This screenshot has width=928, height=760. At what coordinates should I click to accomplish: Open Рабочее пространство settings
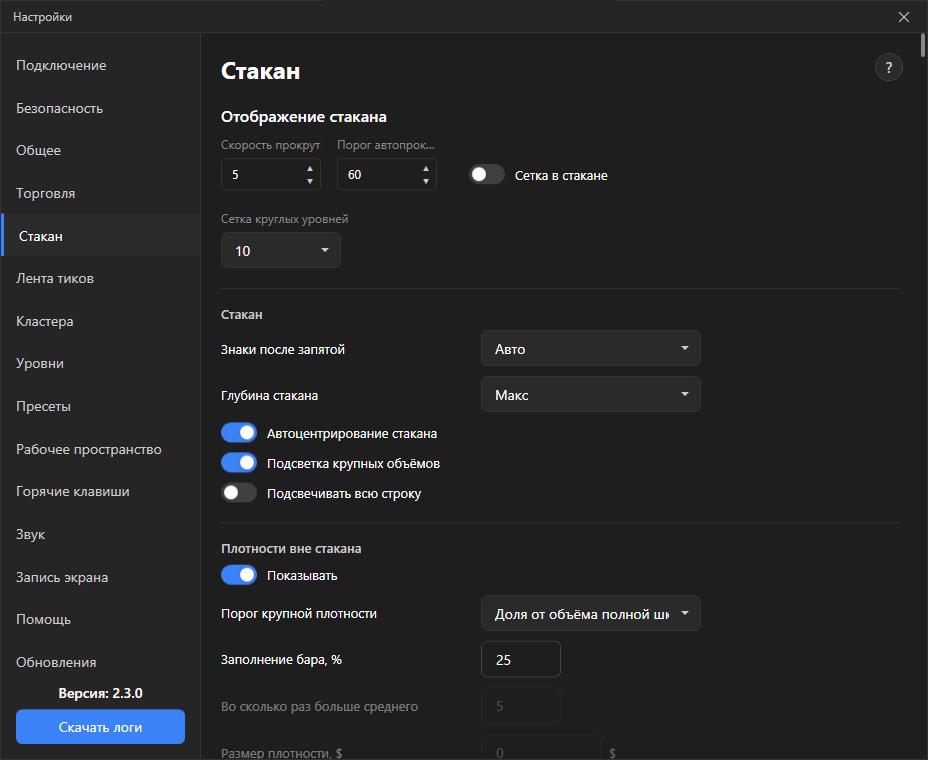(x=101, y=449)
